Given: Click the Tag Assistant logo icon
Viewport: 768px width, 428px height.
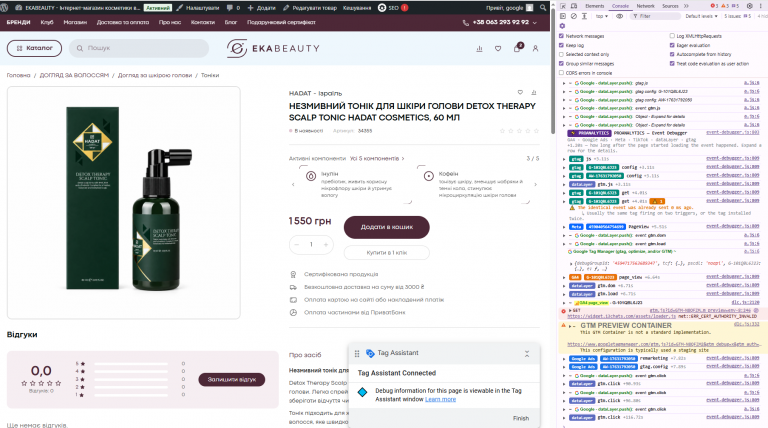Looking at the screenshot, I should [370, 353].
